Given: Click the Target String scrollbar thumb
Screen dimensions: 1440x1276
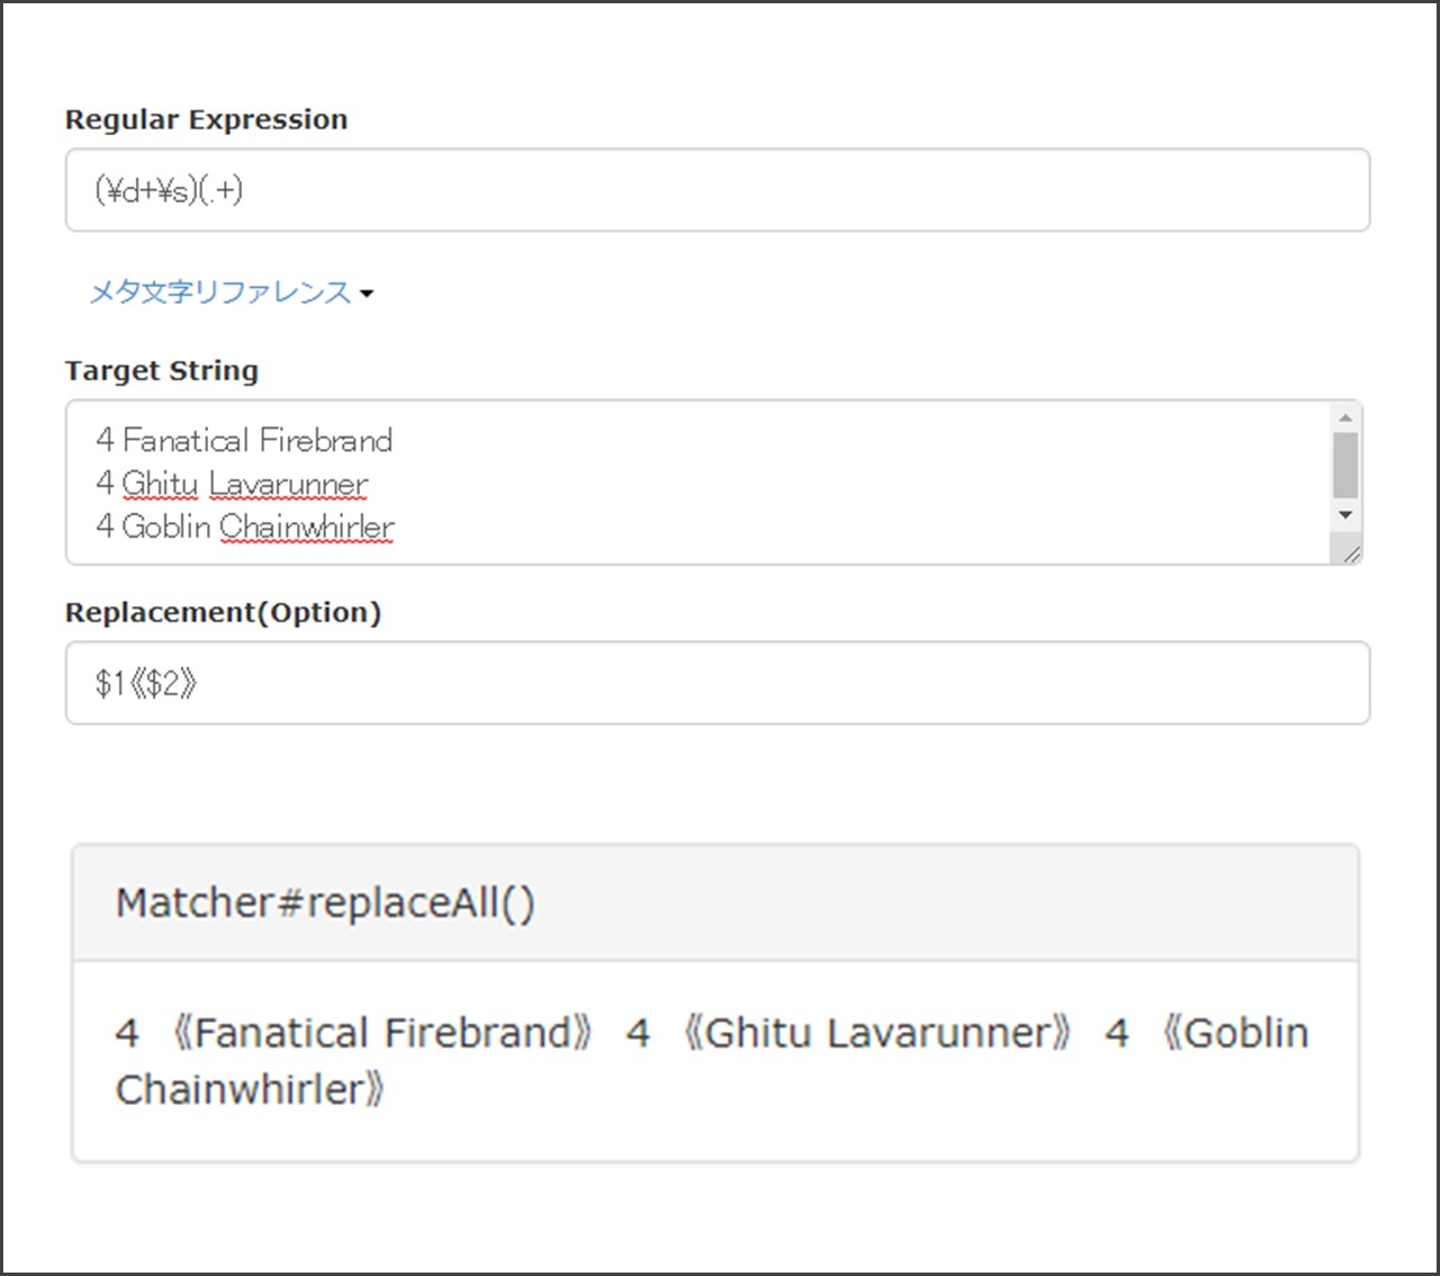Looking at the screenshot, I should click(x=1345, y=465).
